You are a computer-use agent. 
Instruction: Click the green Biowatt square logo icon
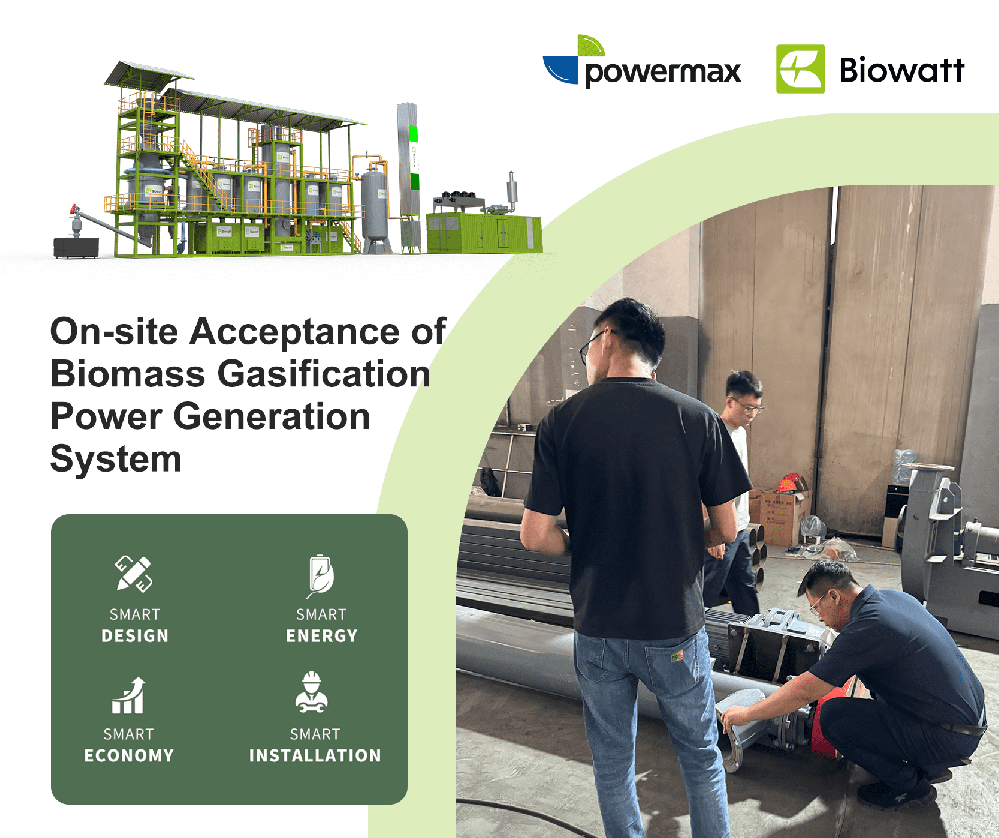[x=800, y=69]
